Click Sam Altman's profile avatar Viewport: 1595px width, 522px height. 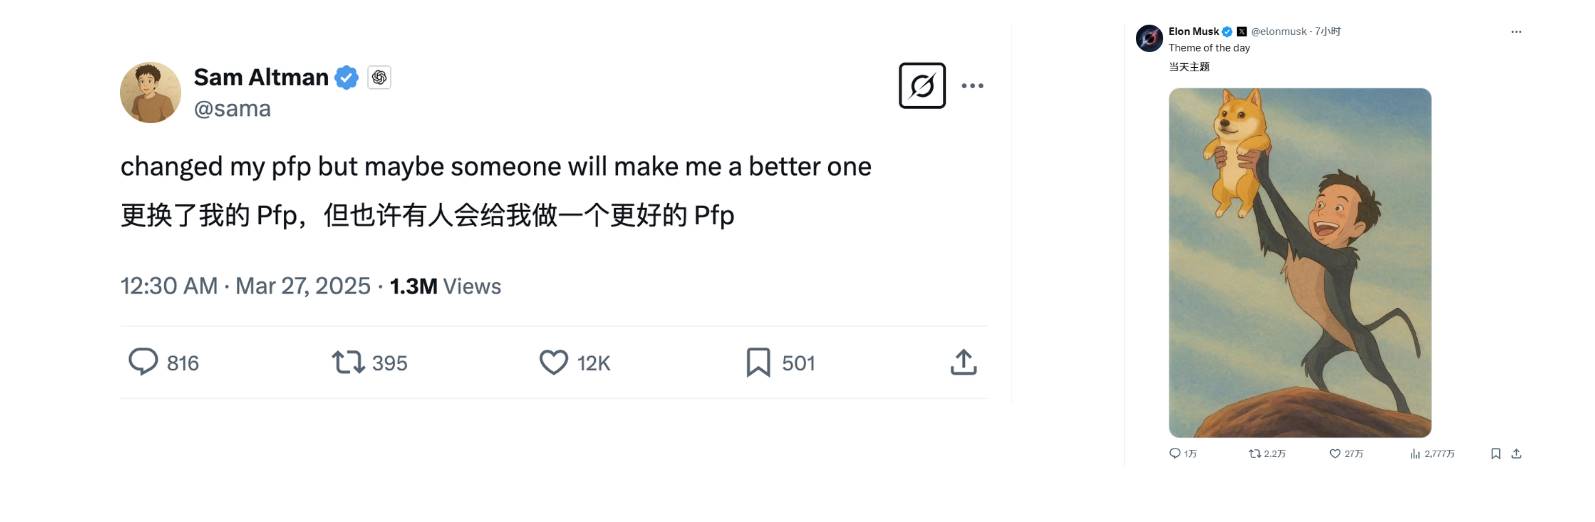[x=150, y=92]
